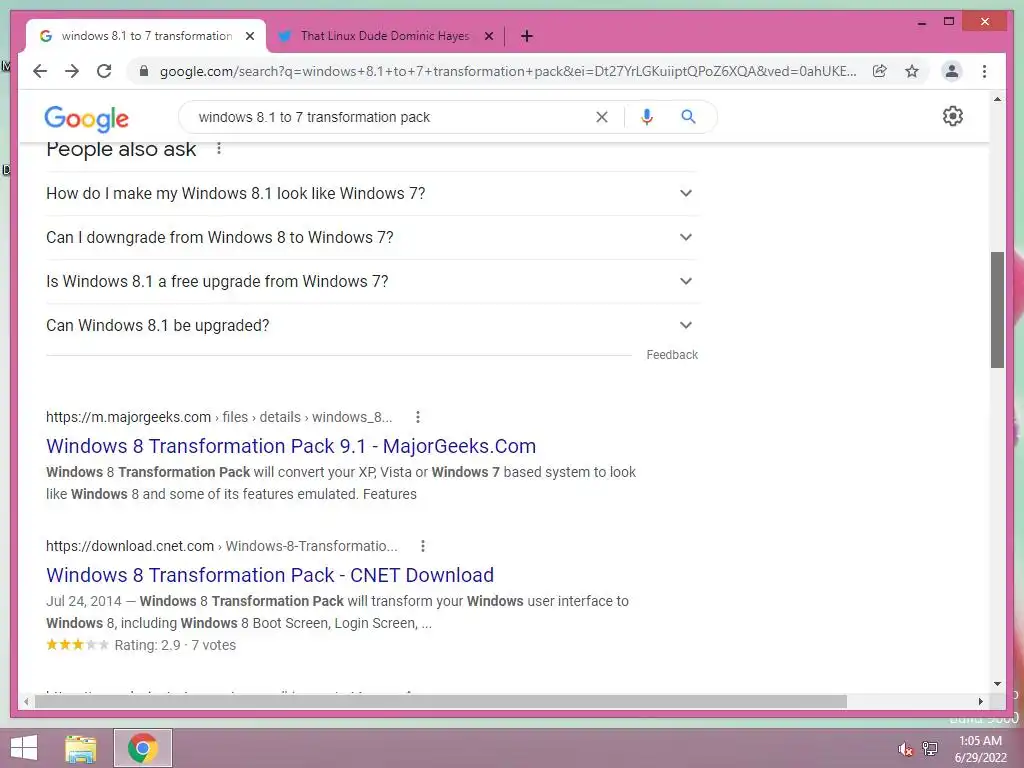Expand Can Windows 8.1 be upgraded question
1024x768 pixels.
pos(372,325)
